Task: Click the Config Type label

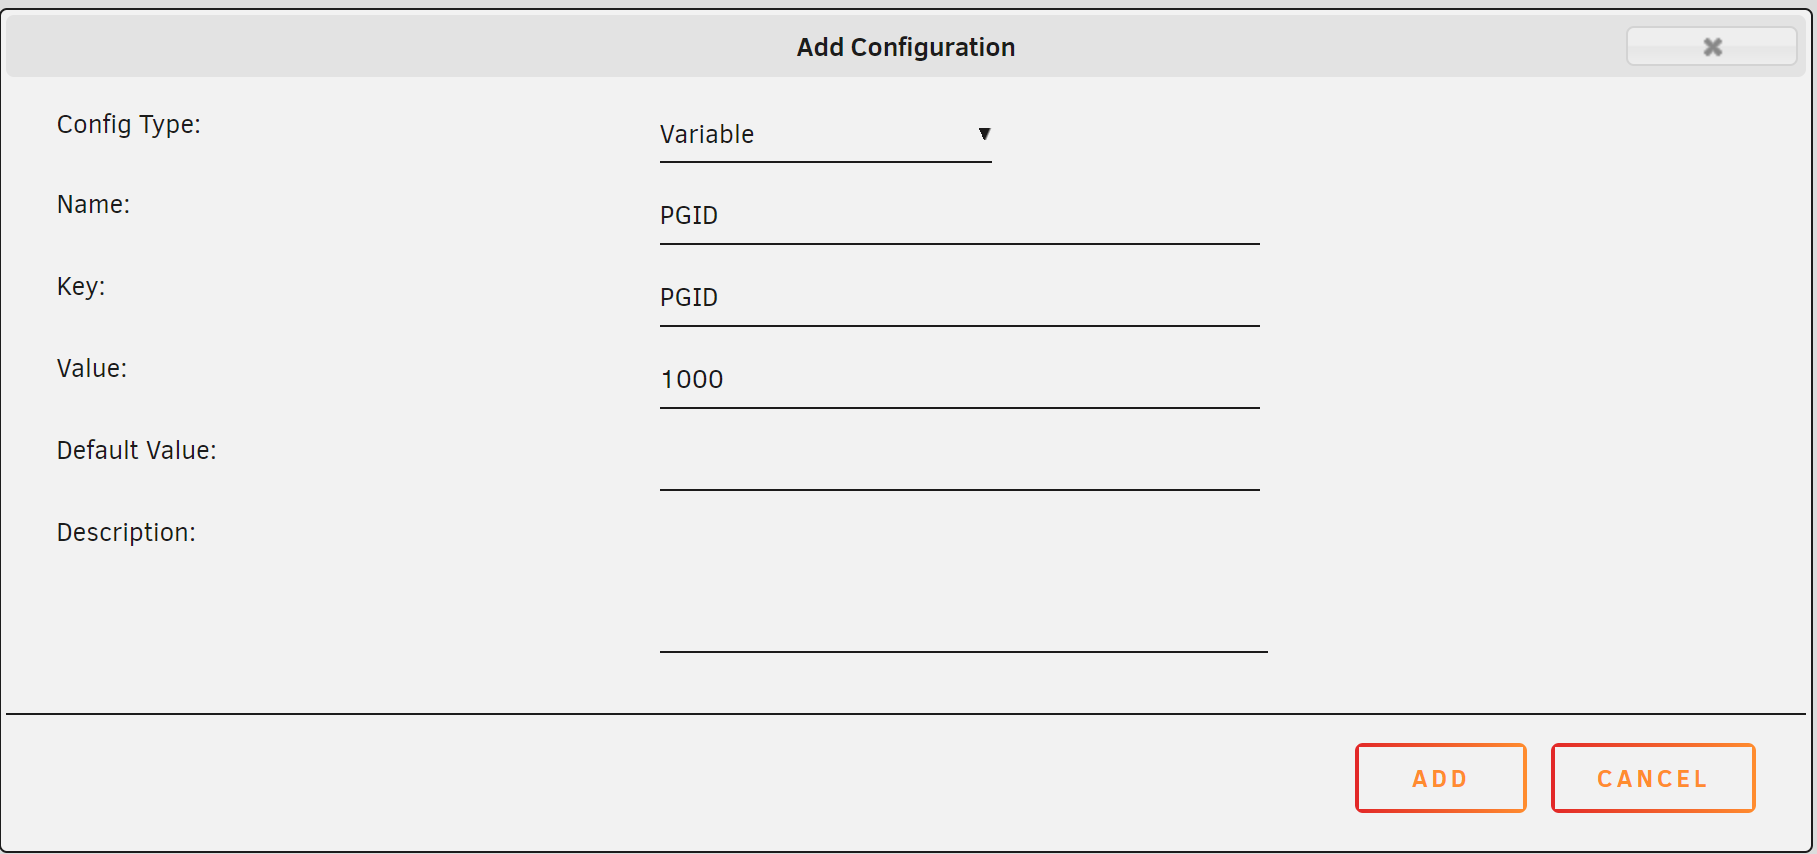Action: [x=129, y=125]
